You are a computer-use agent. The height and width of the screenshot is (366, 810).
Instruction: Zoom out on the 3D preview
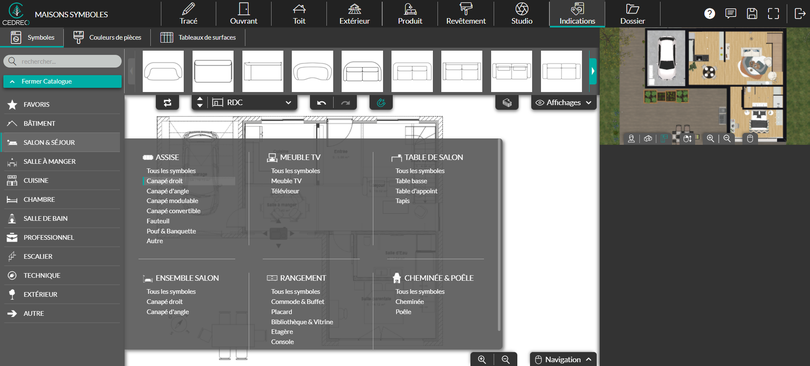click(x=727, y=138)
